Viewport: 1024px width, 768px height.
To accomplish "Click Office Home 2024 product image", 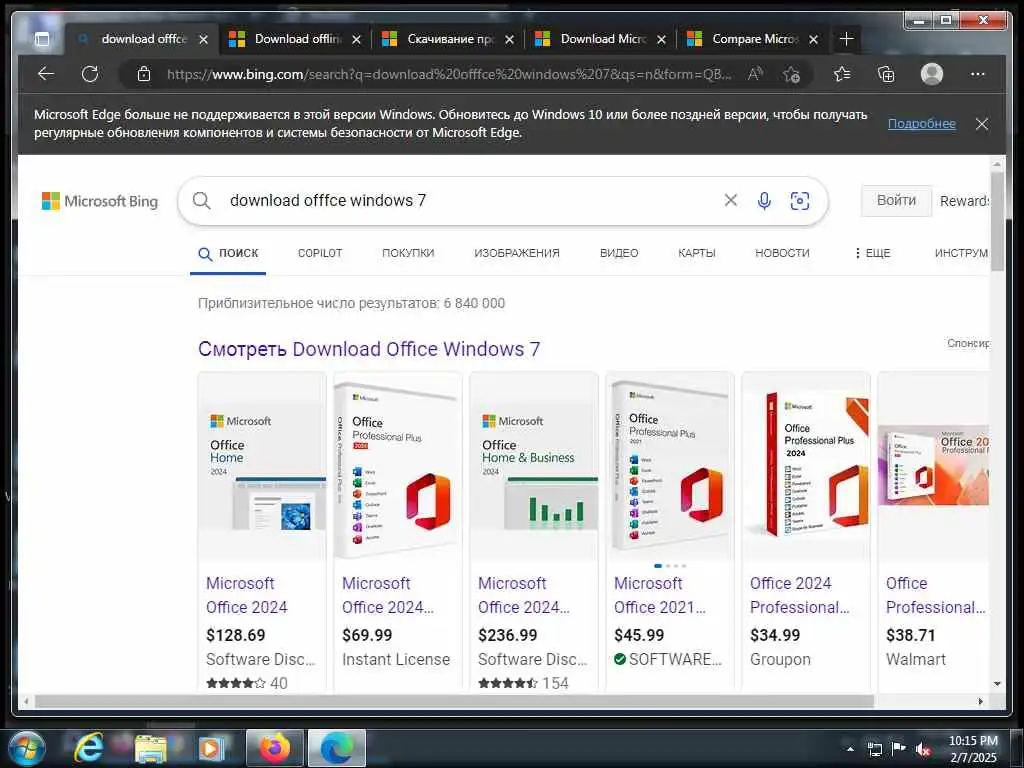I will click(262, 466).
